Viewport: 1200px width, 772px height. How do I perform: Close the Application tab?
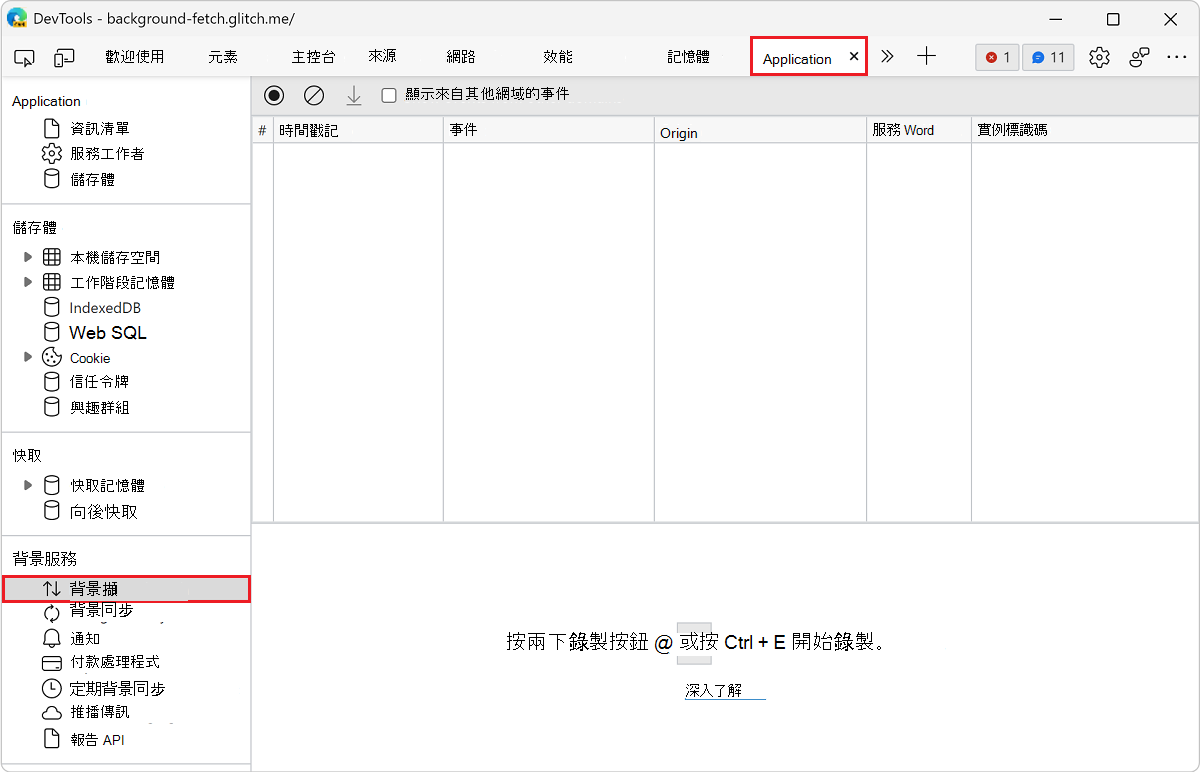coord(854,57)
